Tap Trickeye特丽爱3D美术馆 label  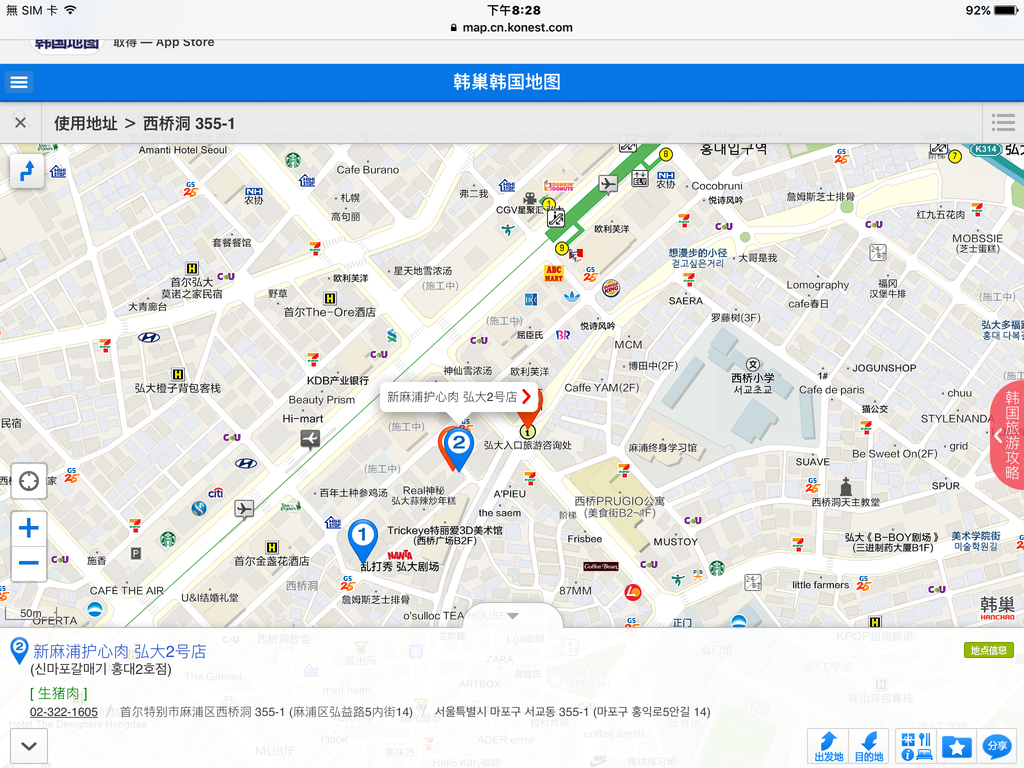[445, 535]
